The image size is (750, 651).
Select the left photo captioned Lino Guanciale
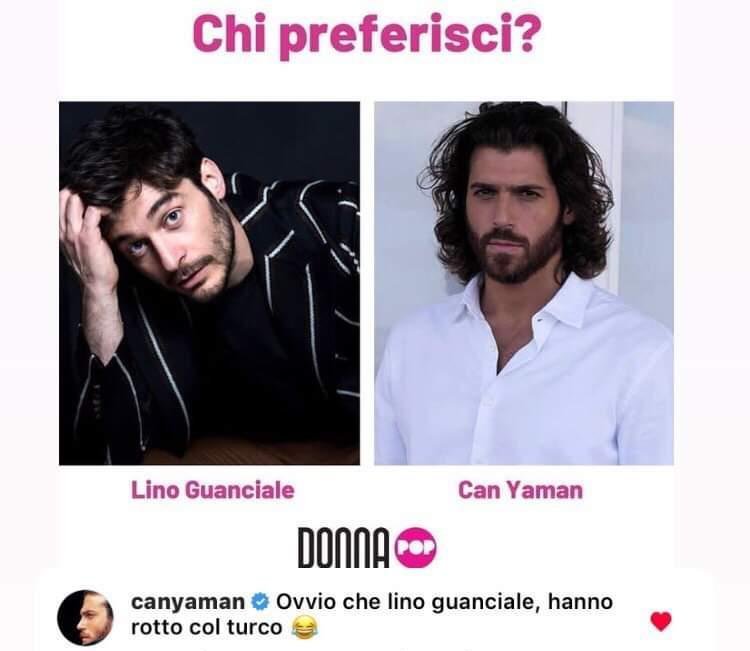coord(210,283)
